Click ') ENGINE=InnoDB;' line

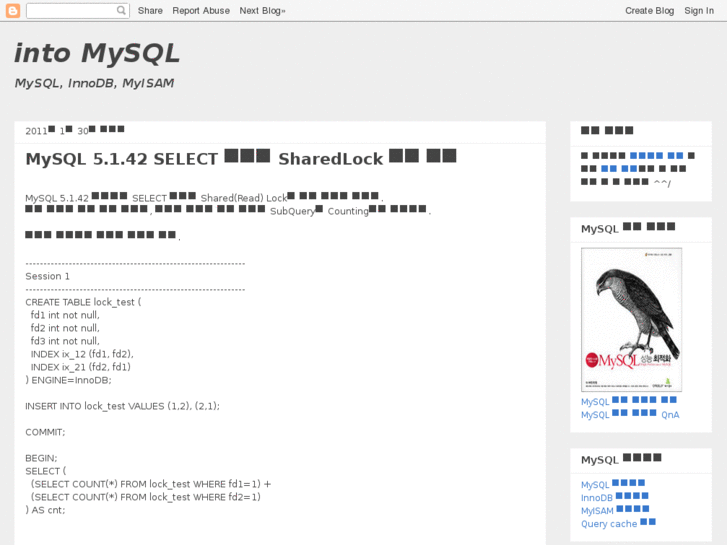pyautogui.click(x=69, y=380)
